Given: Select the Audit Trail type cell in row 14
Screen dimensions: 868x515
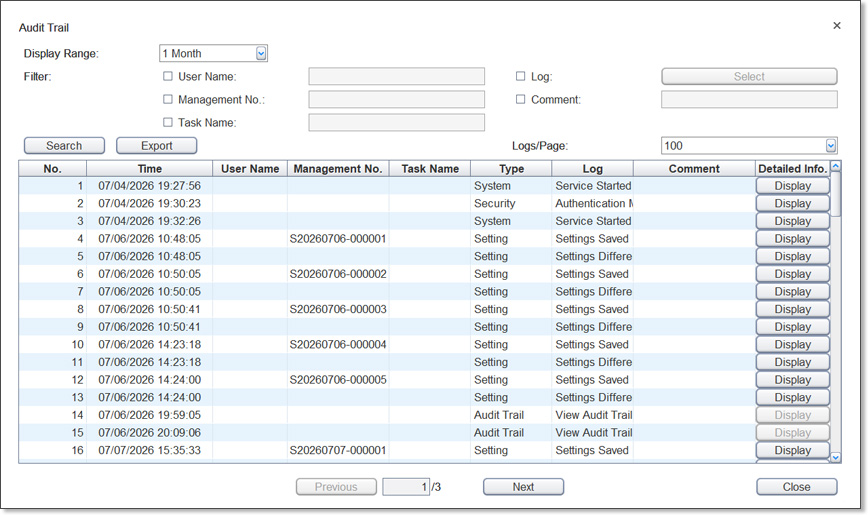Looking at the screenshot, I should pyautogui.click(x=511, y=415).
